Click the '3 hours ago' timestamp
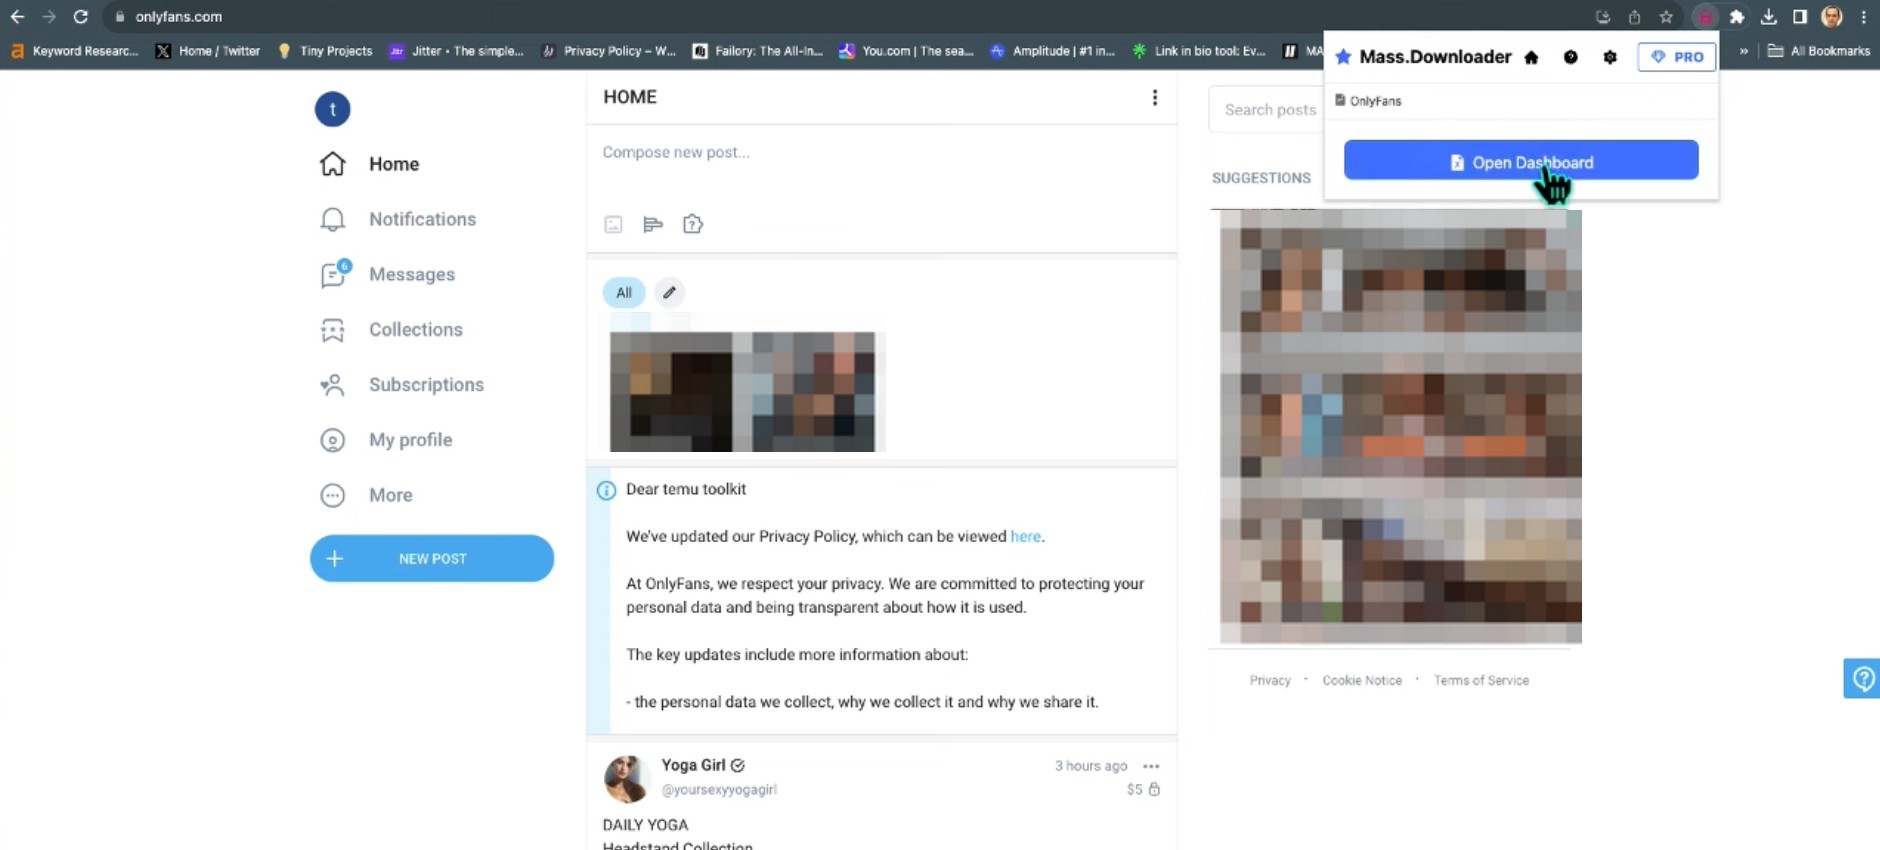This screenshot has width=1880, height=850. click(x=1091, y=766)
